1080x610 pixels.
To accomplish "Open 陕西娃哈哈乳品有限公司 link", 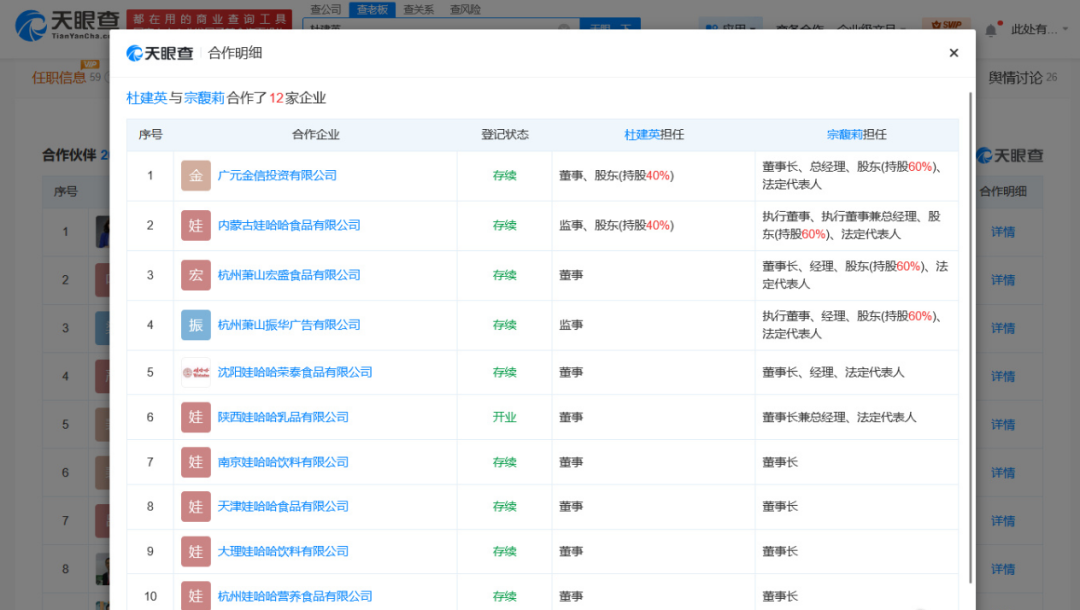I will (x=283, y=417).
